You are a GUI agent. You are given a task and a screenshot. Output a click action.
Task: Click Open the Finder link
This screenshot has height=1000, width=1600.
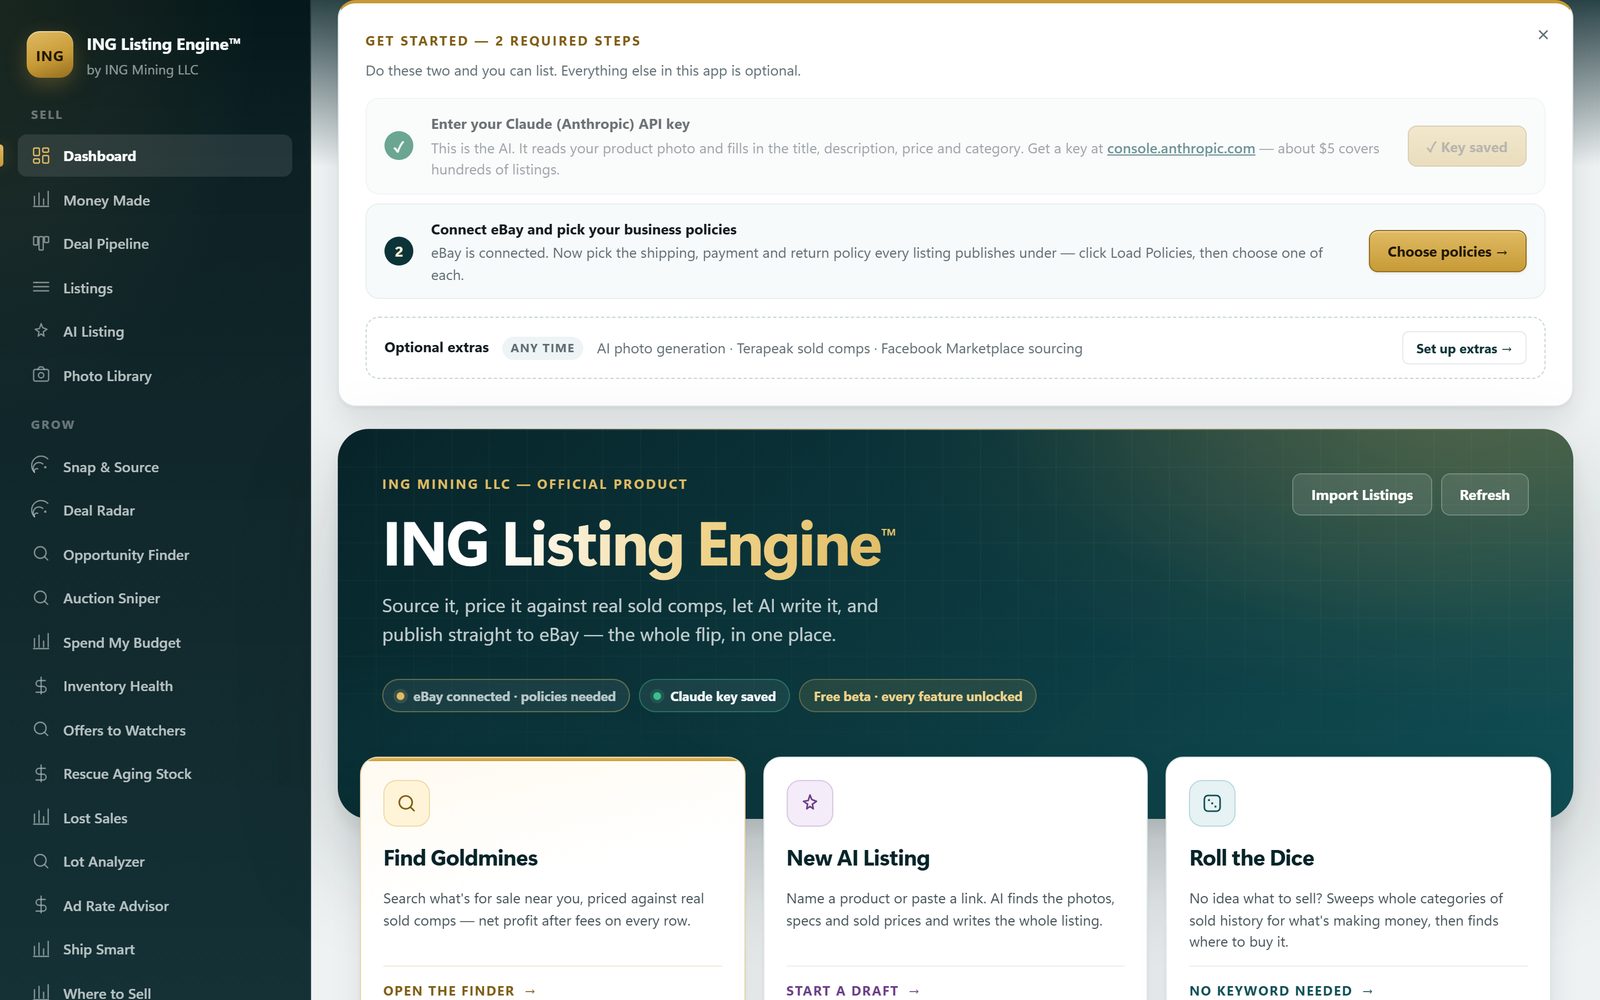click(x=459, y=990)
